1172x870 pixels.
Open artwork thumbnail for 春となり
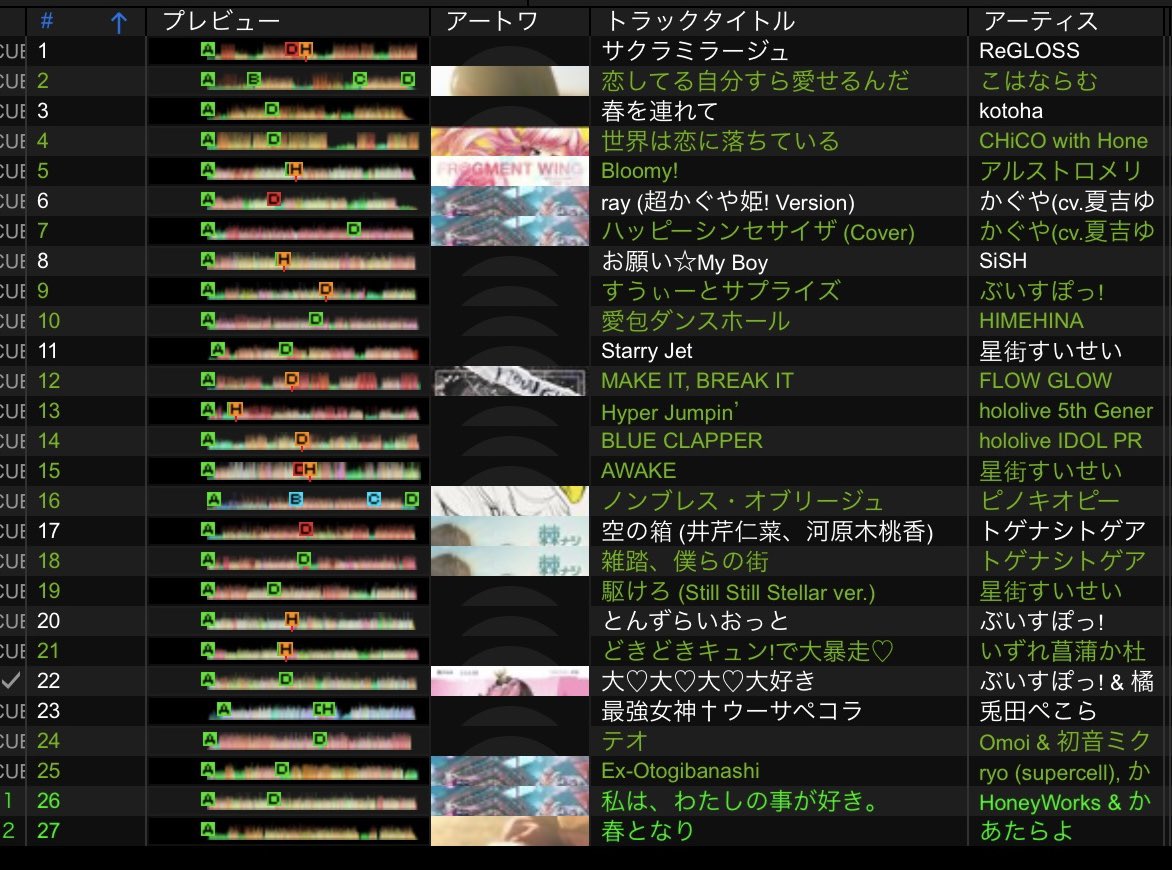click(510, 831)
